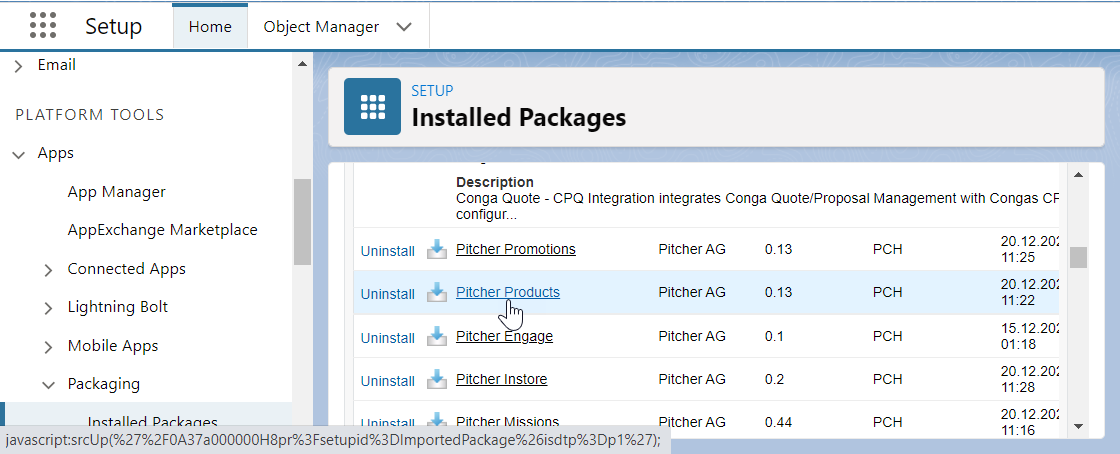
Task: Click download icon beside Pitcher Products
Action: [436, 293]
